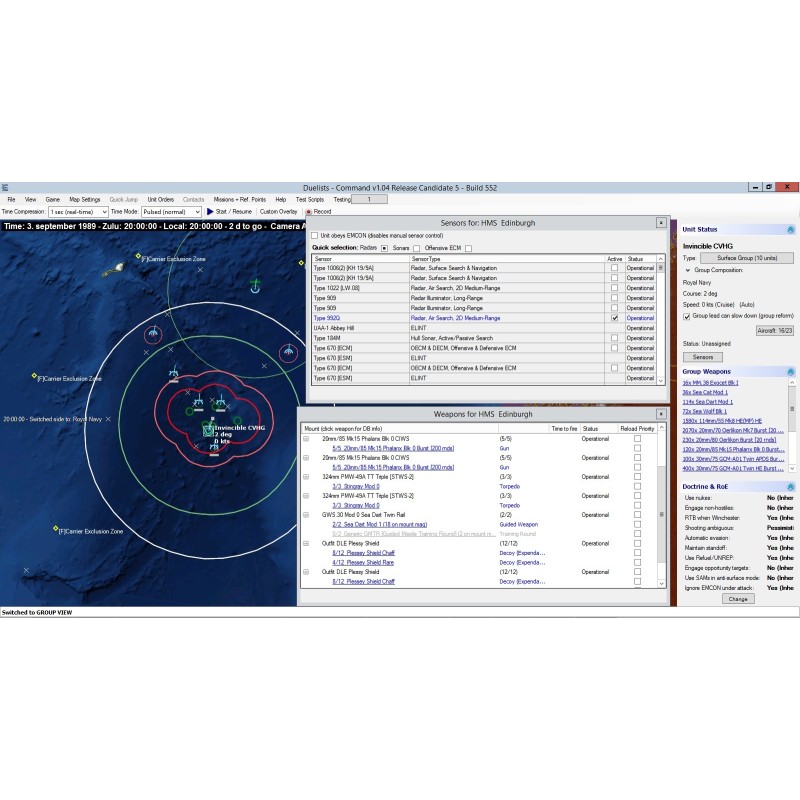Collapse the Doctrine & RoE panel icon
800x800 pixels.
(790, 484)
